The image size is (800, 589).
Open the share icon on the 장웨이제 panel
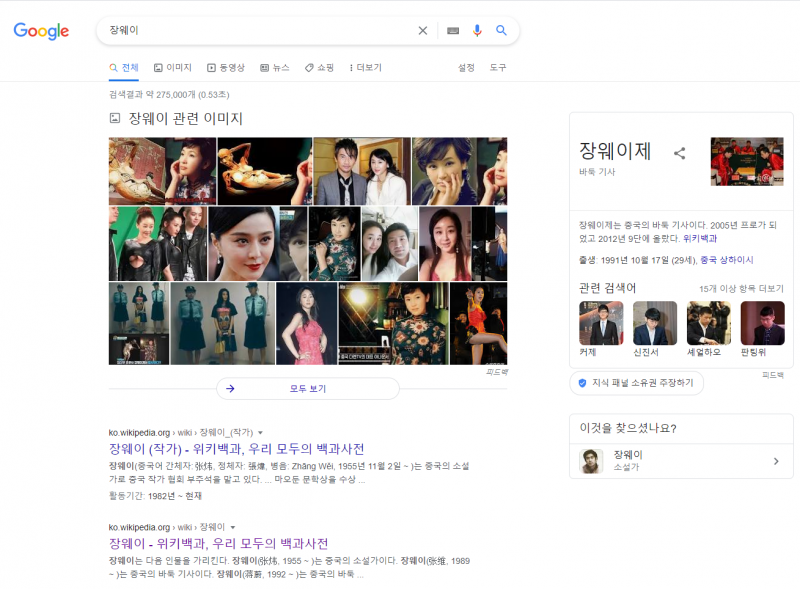tap(680, 154)
